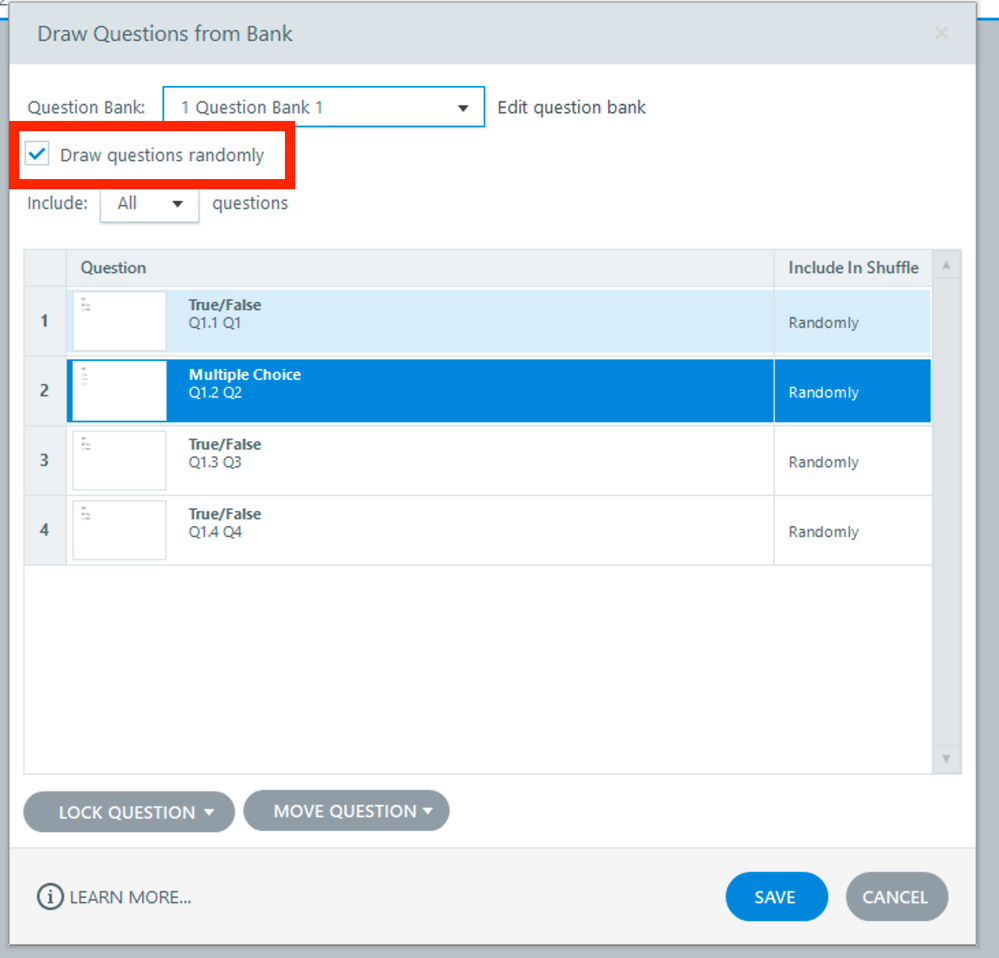Click the Learn More info icon

click(50, 897)
